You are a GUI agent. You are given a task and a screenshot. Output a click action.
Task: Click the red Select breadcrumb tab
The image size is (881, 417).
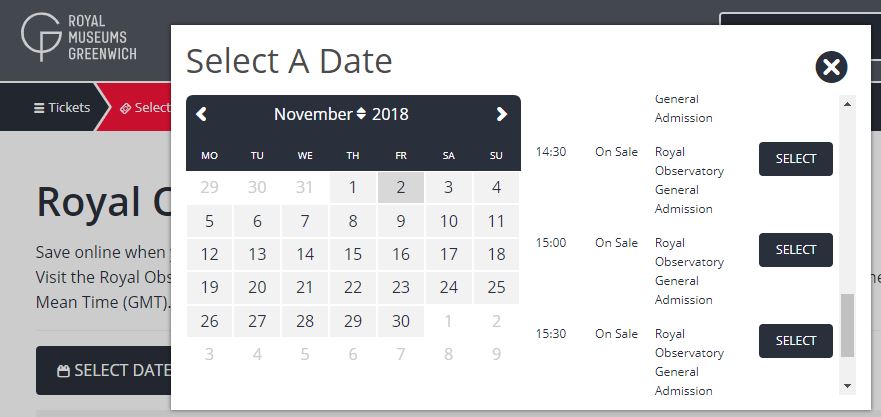[145, 108]
